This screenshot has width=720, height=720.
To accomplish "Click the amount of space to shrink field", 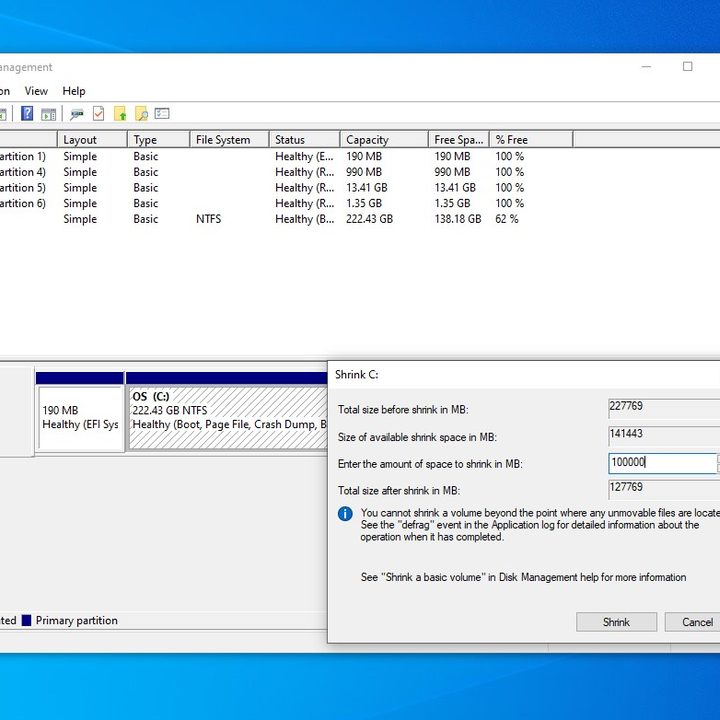I will (662, 463).
